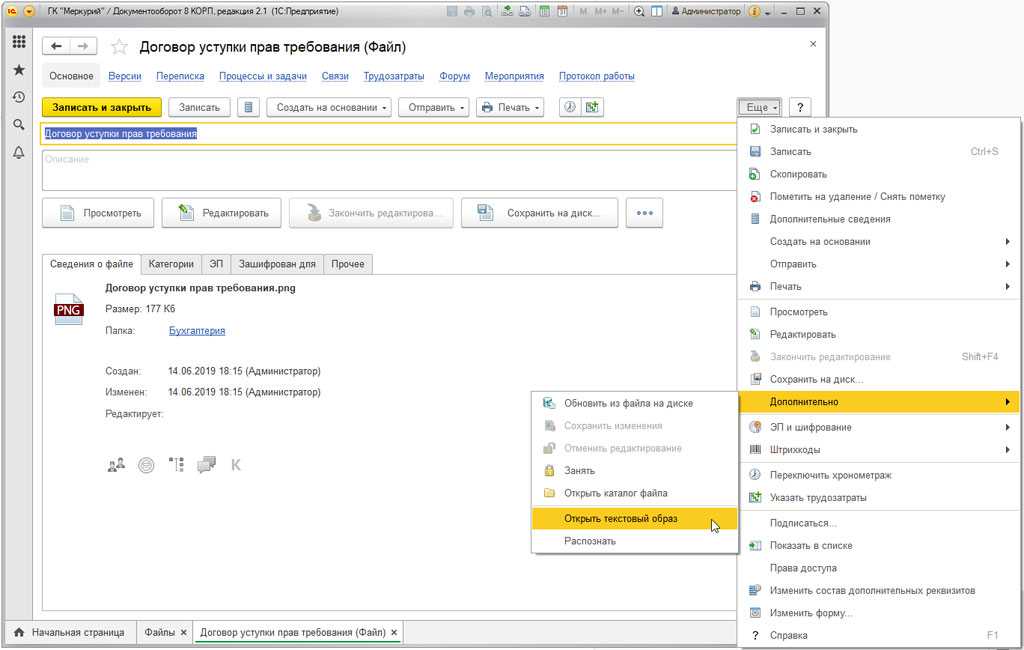Open History from the left sidebar
Screen dimensions: 1024x650
[18, 97]
